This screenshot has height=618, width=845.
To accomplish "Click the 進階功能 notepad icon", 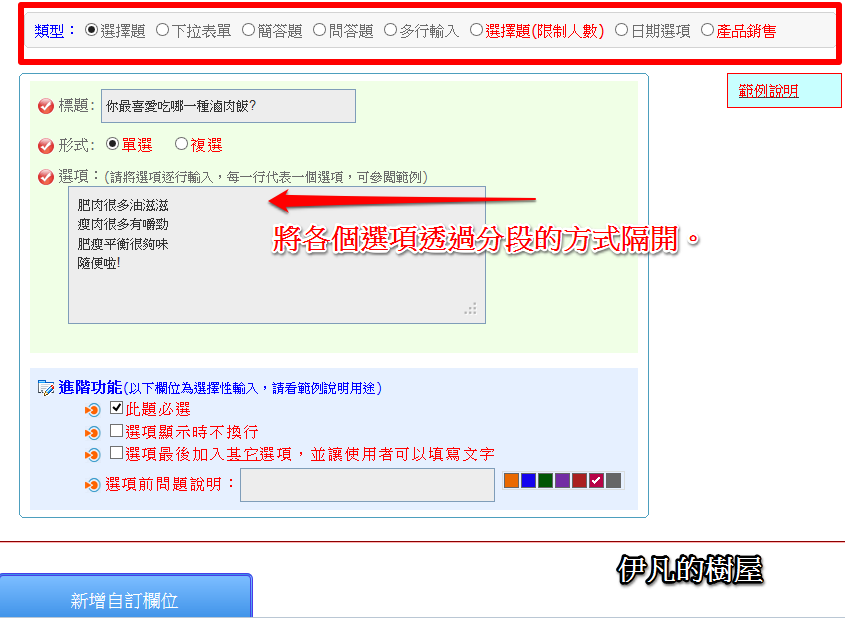I will (46, 387).
